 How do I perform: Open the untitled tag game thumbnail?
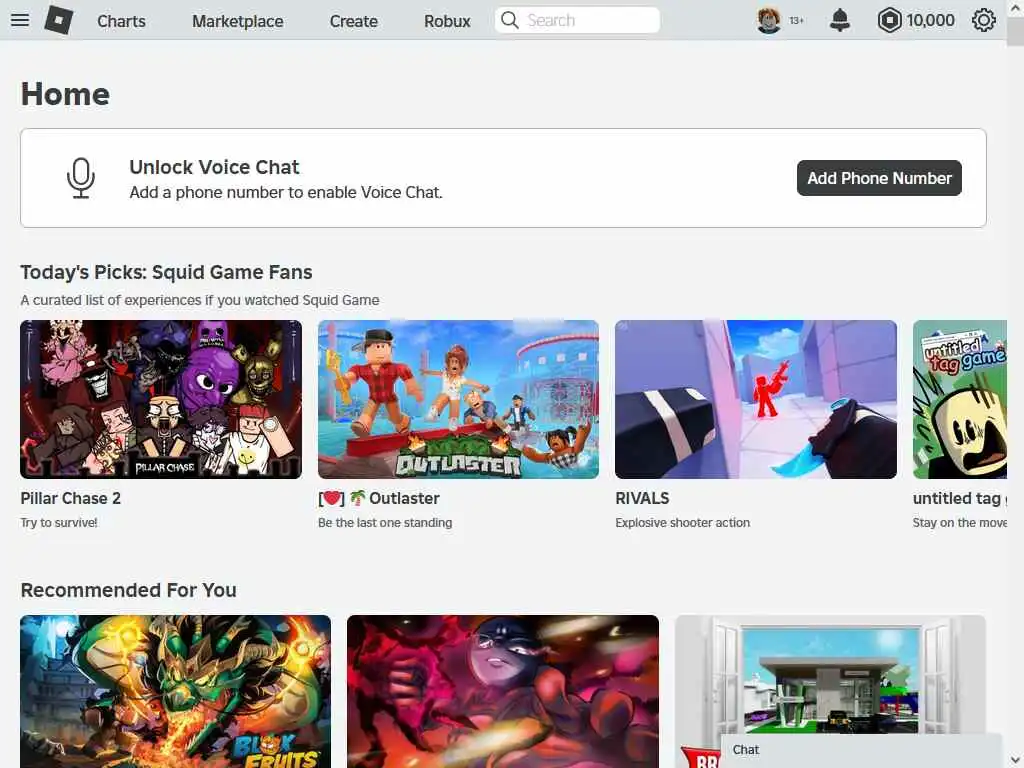coord(959,399)
